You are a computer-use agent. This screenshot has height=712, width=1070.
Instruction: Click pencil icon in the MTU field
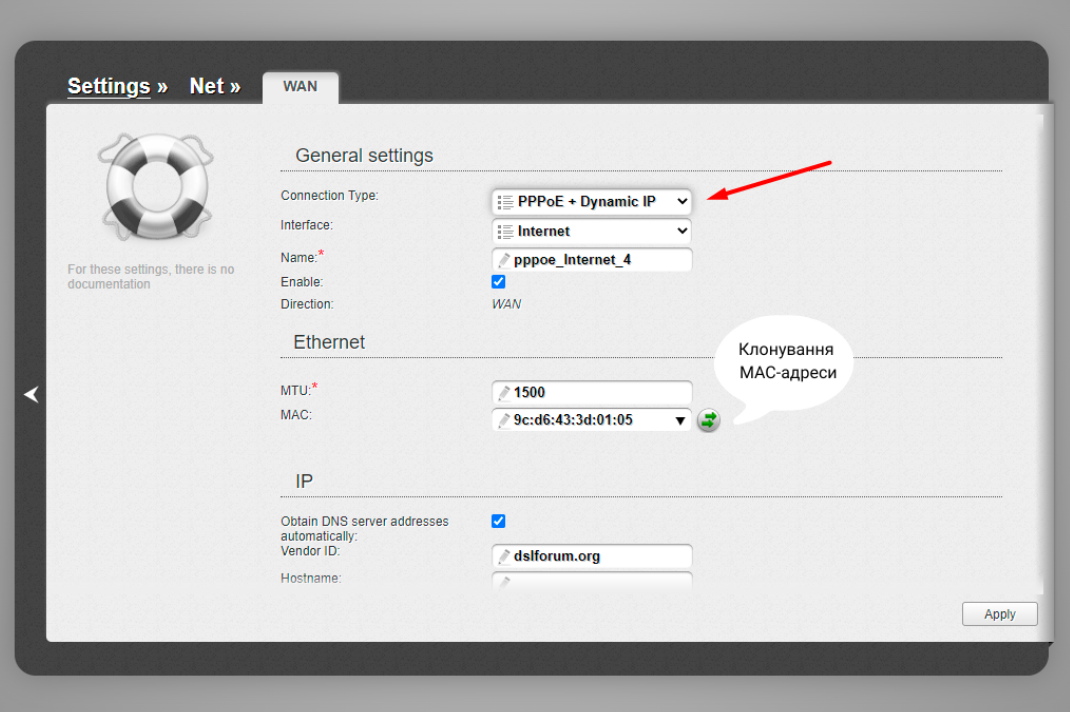(504, 393)
